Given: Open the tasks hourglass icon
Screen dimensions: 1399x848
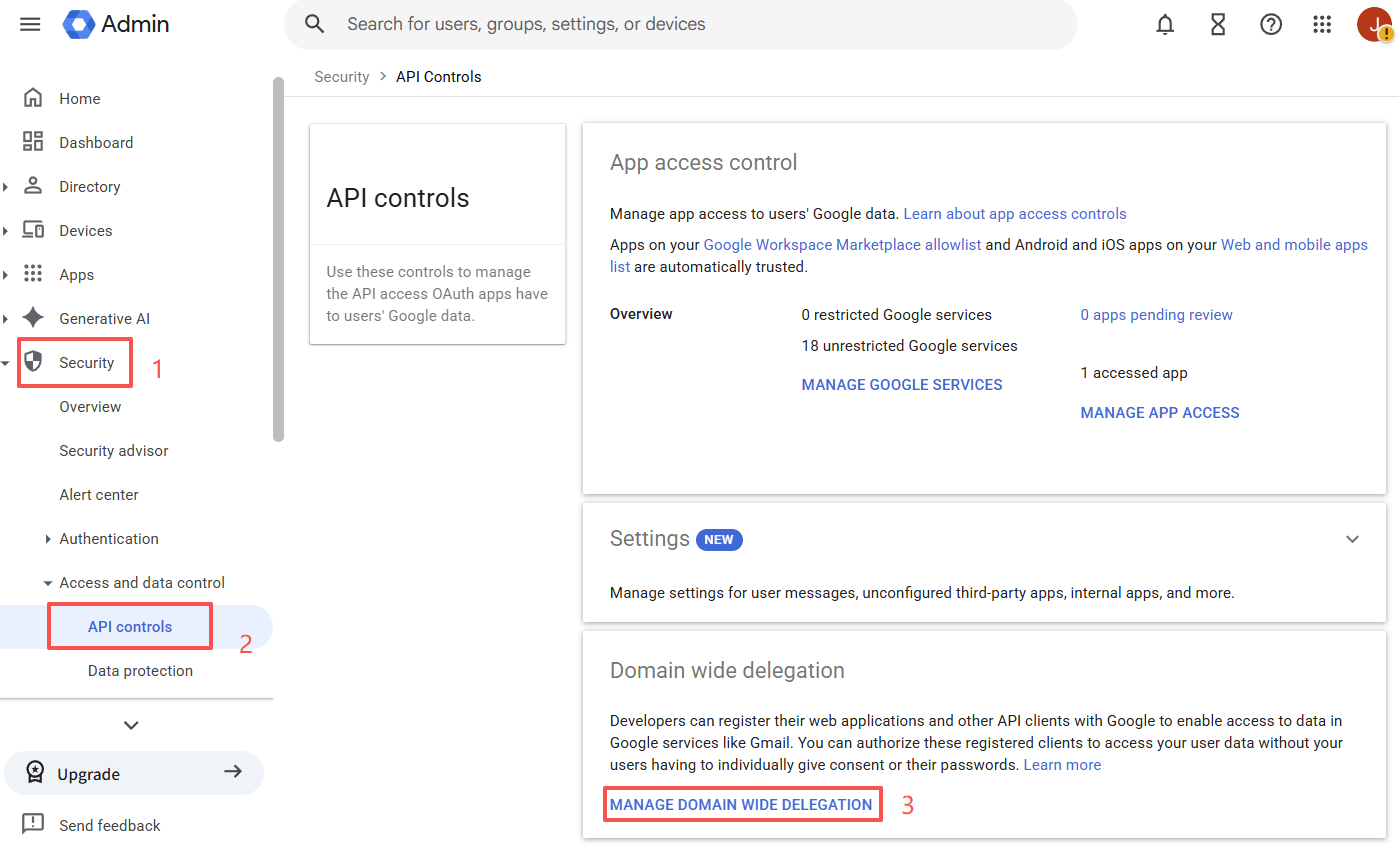Looking at the screenshot, I should click(x=1218, y=24).
